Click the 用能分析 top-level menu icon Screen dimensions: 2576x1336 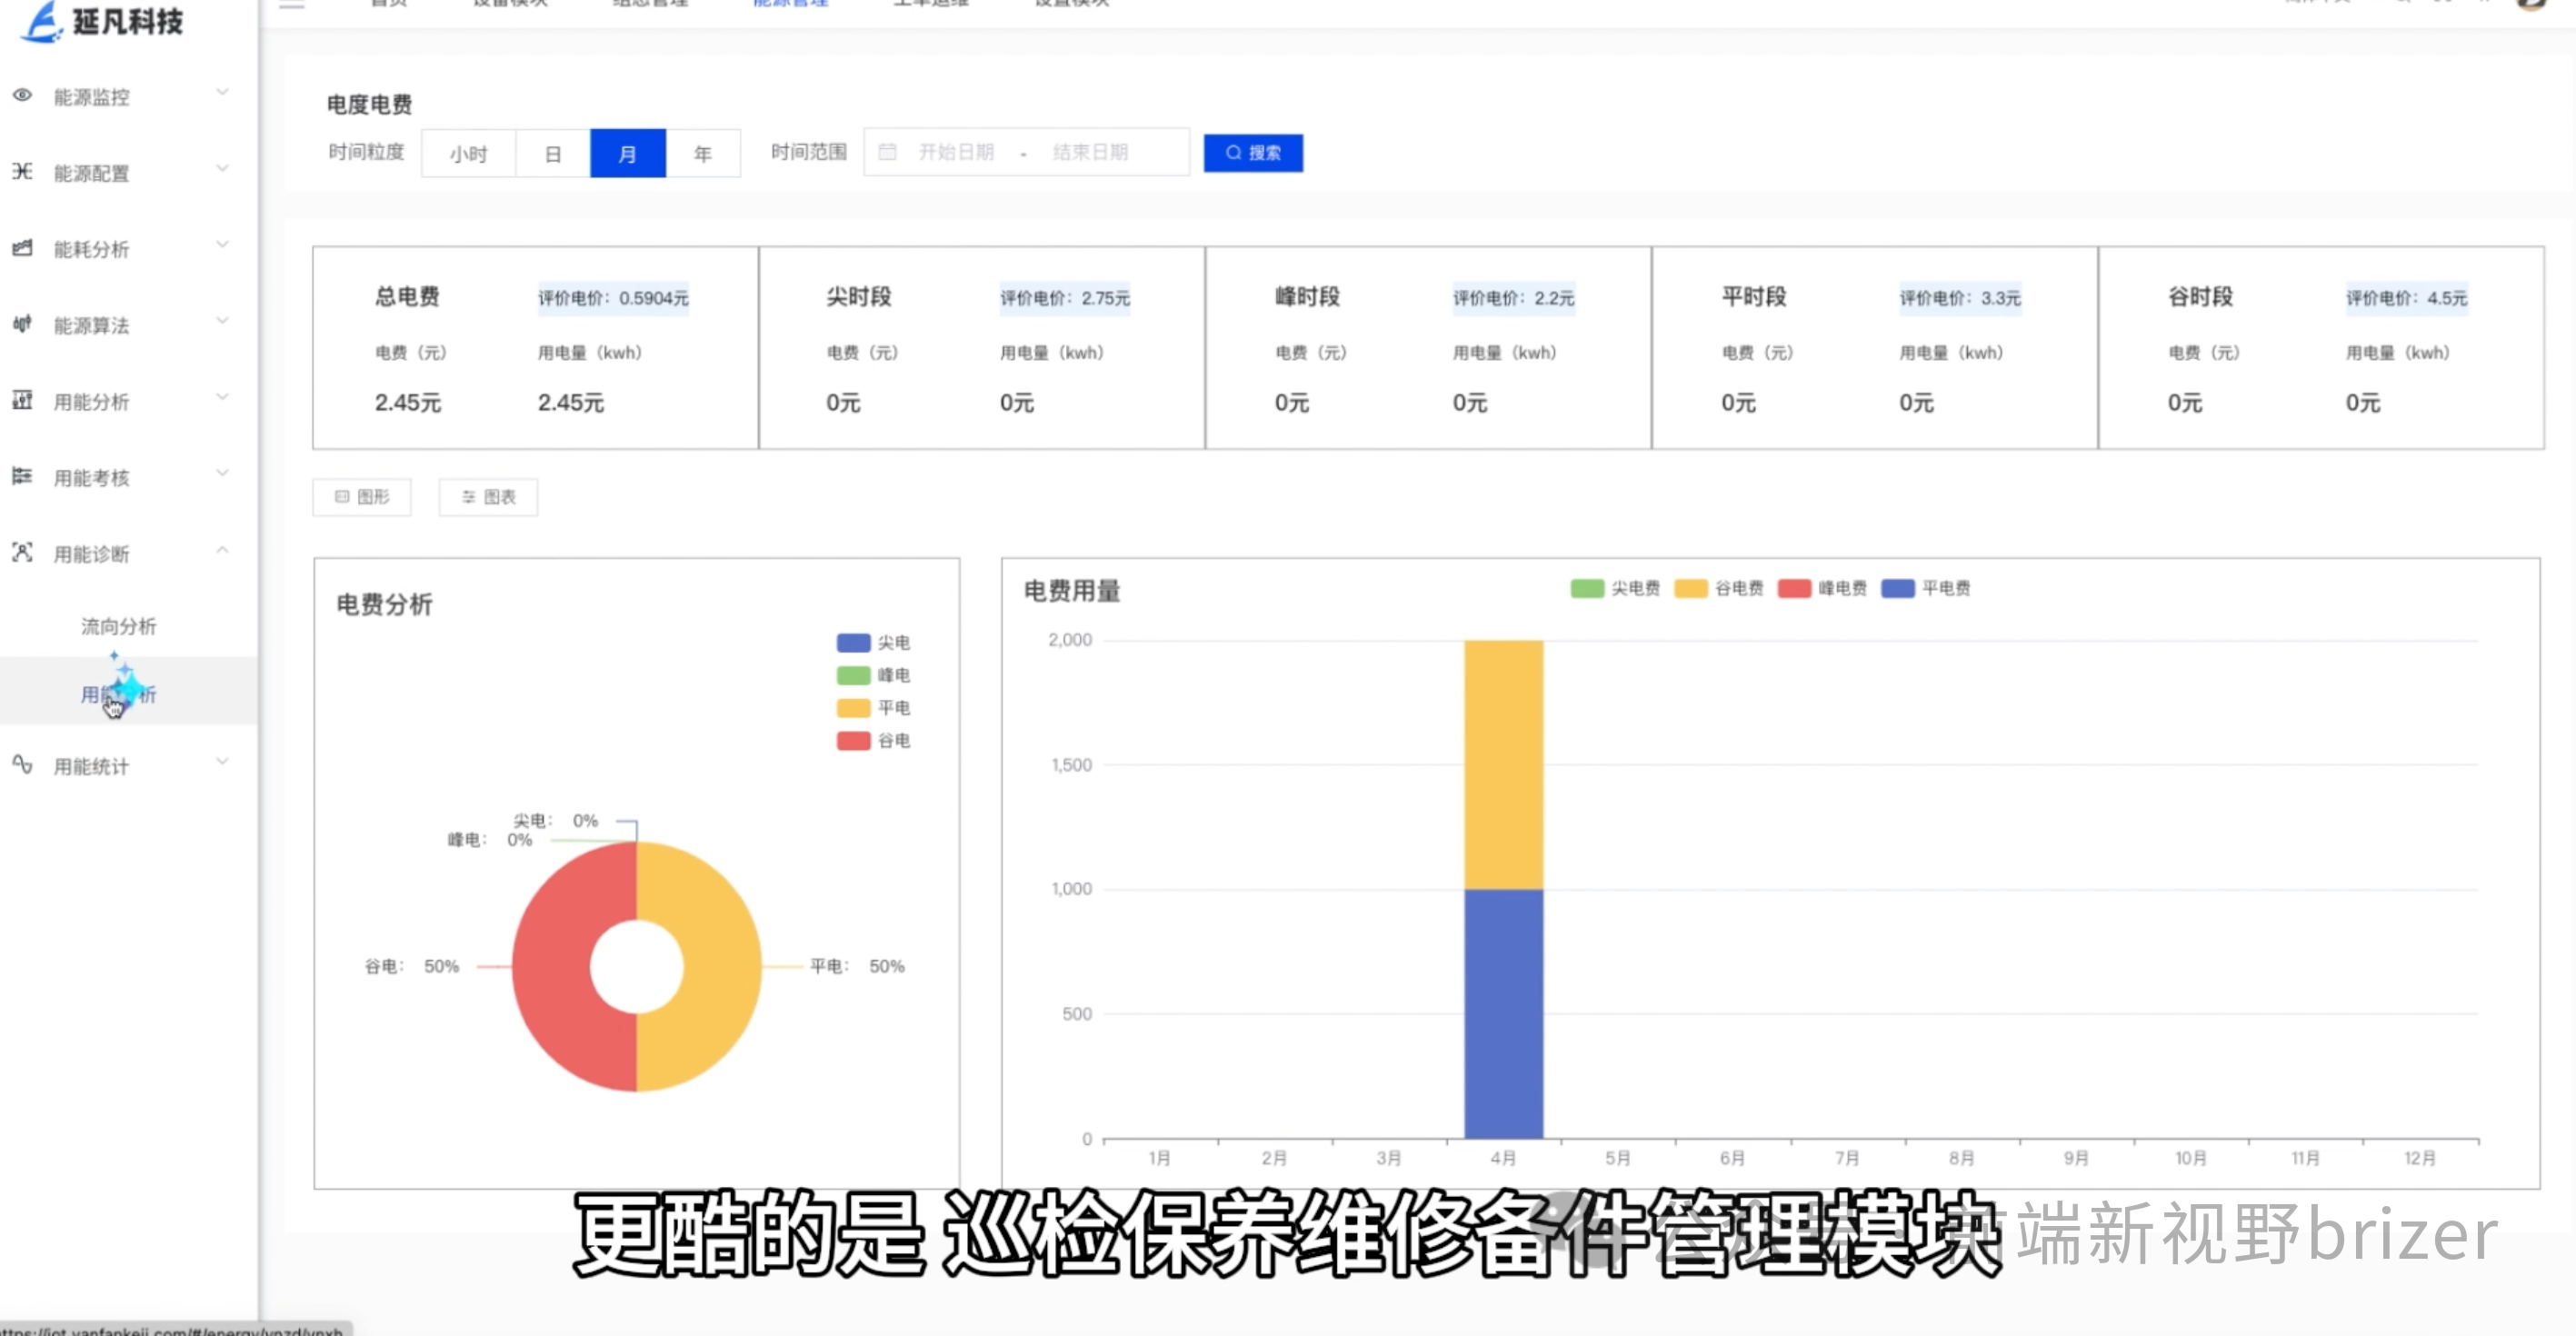point(22,399)
